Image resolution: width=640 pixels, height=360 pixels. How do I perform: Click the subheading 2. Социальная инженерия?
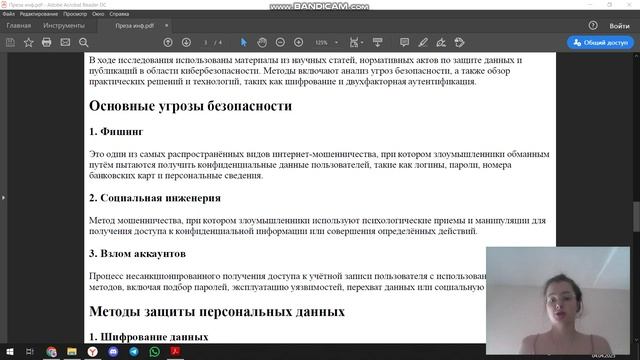(x=155, y=198)
